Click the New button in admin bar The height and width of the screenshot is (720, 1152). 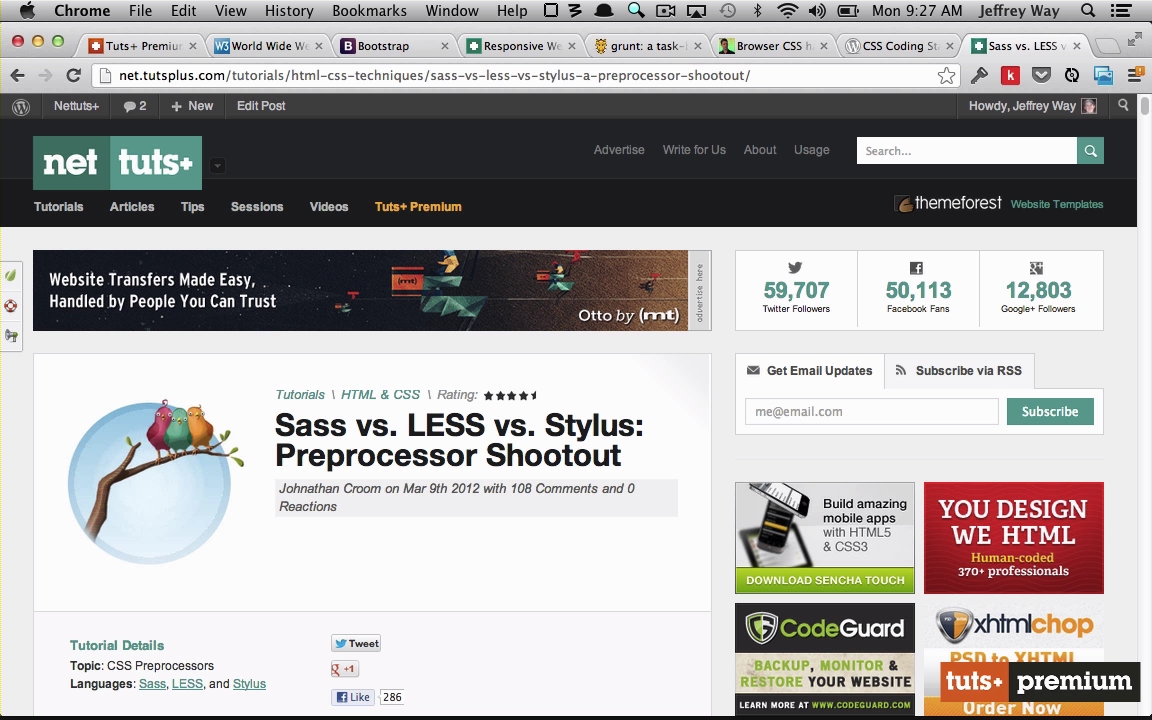(192, 106)
